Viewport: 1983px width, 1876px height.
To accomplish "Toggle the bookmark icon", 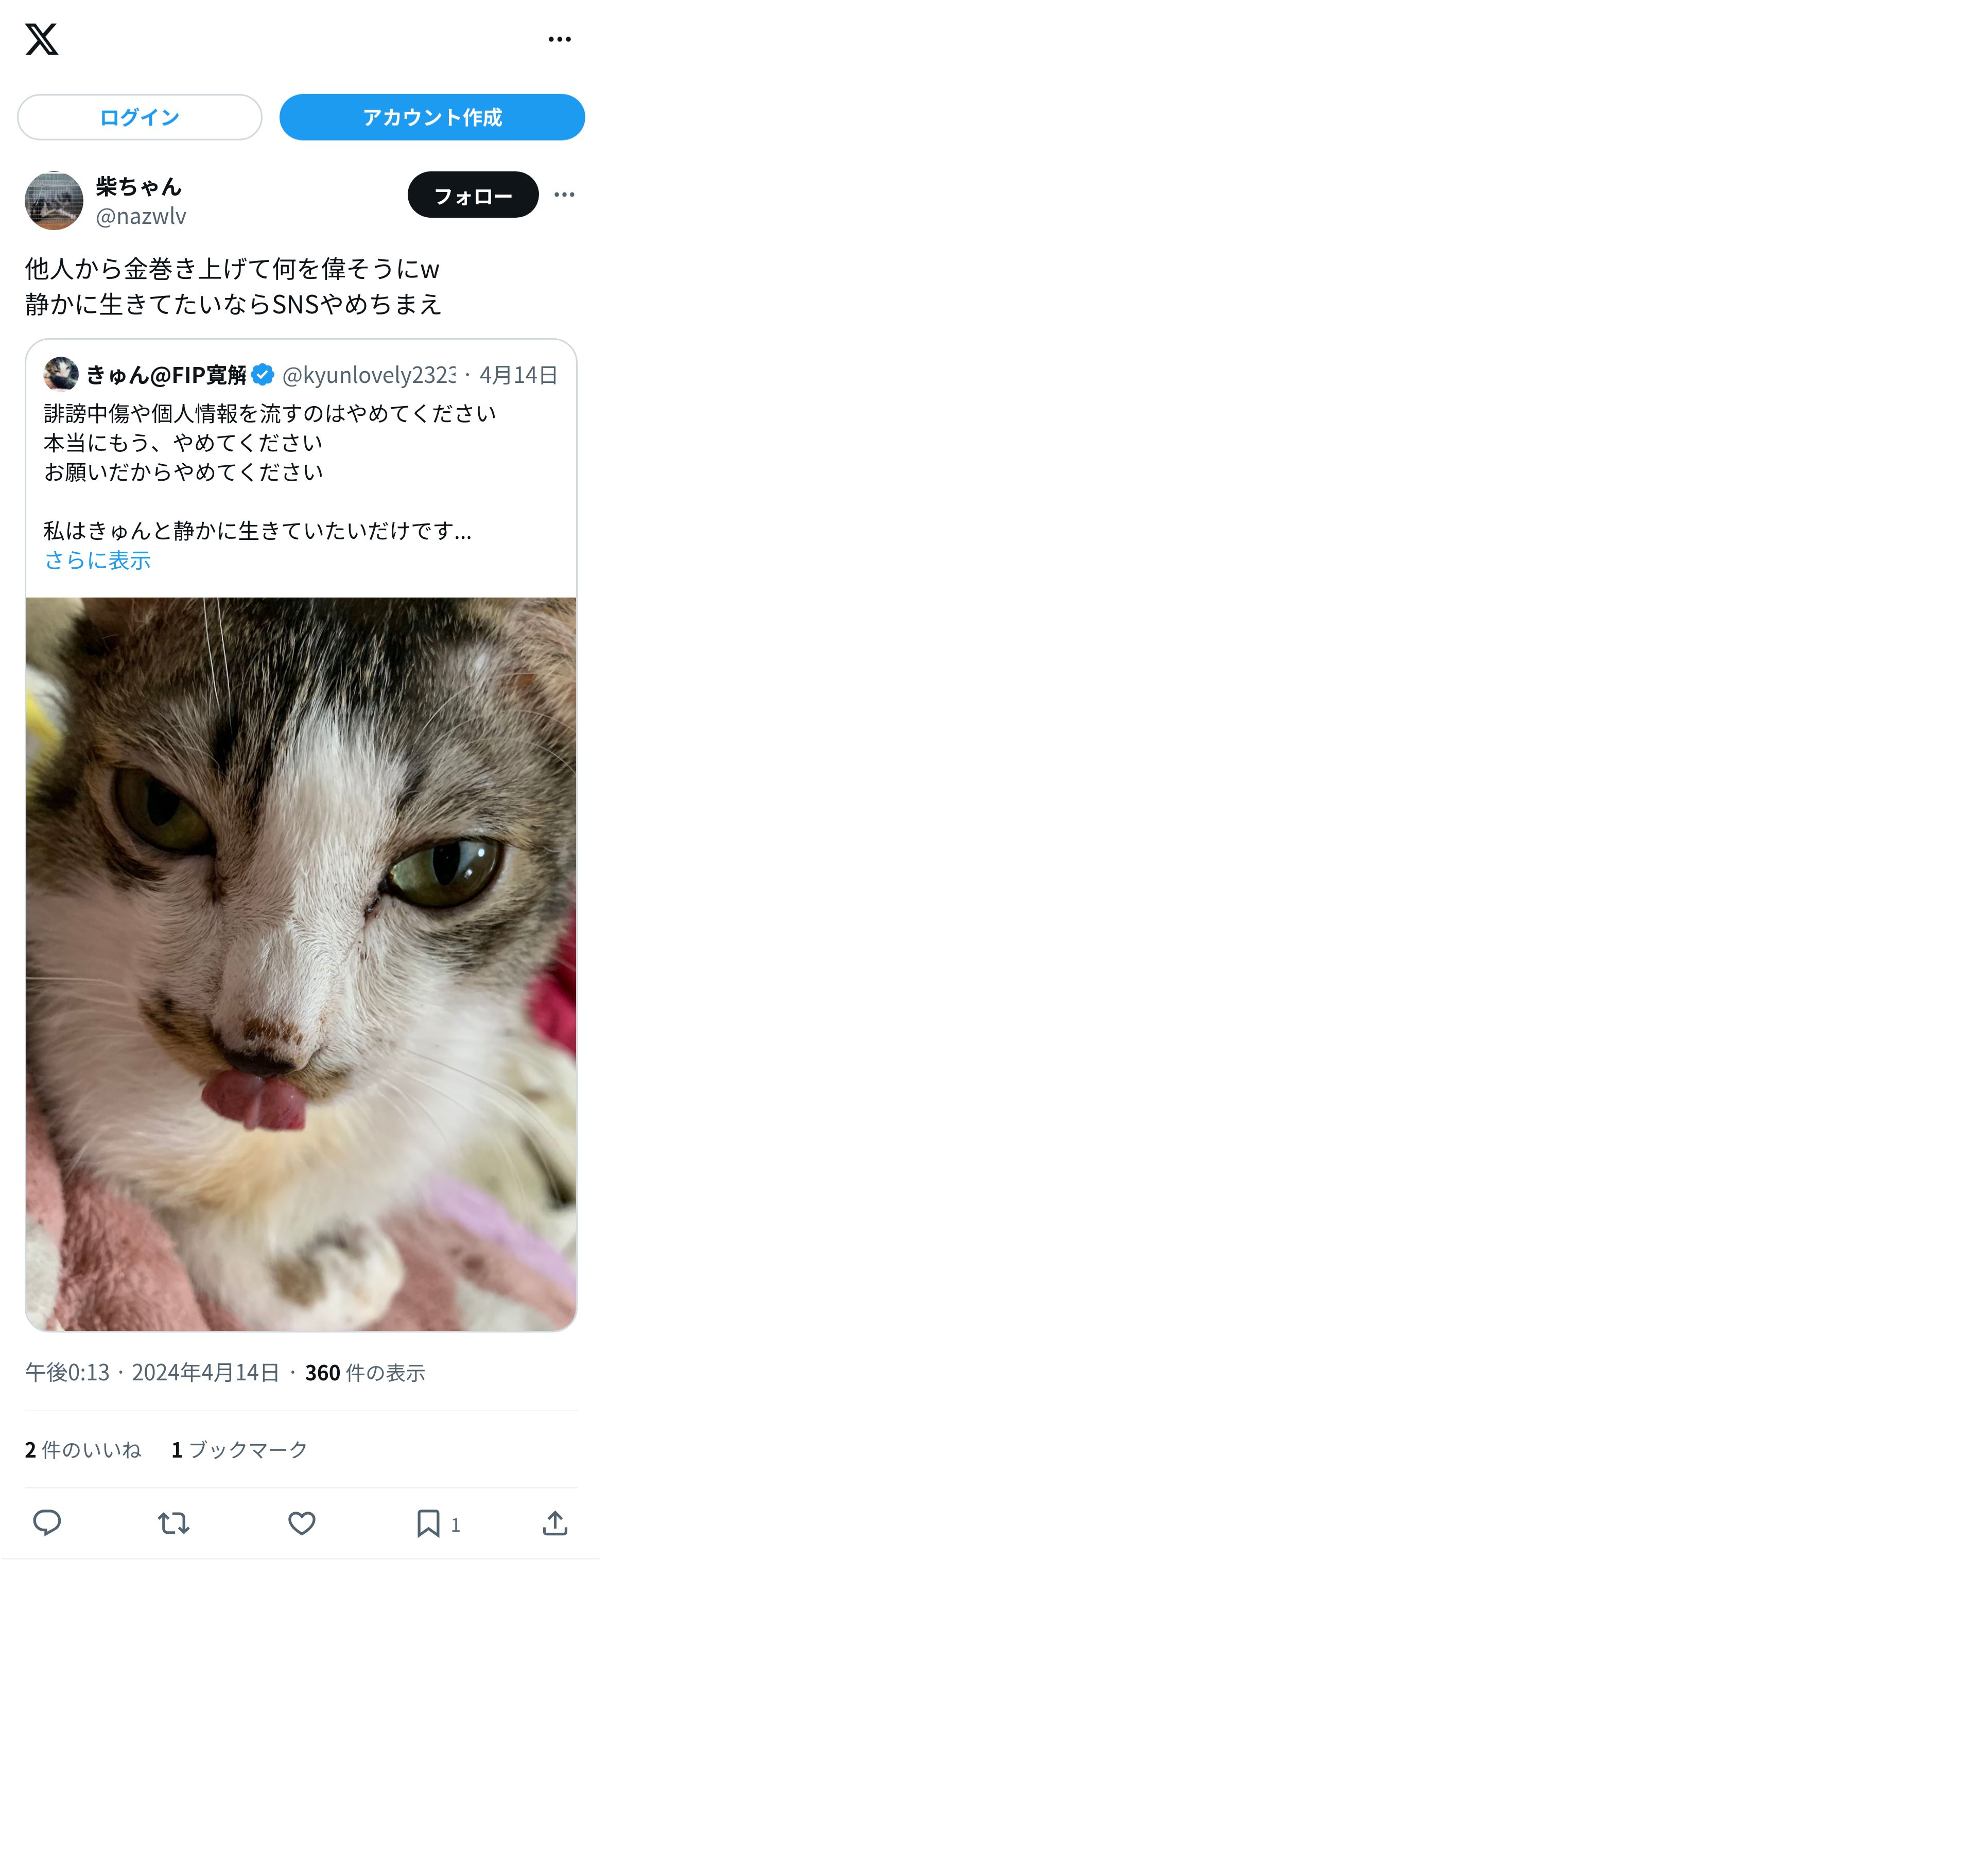I will [x=428, y=1523].
